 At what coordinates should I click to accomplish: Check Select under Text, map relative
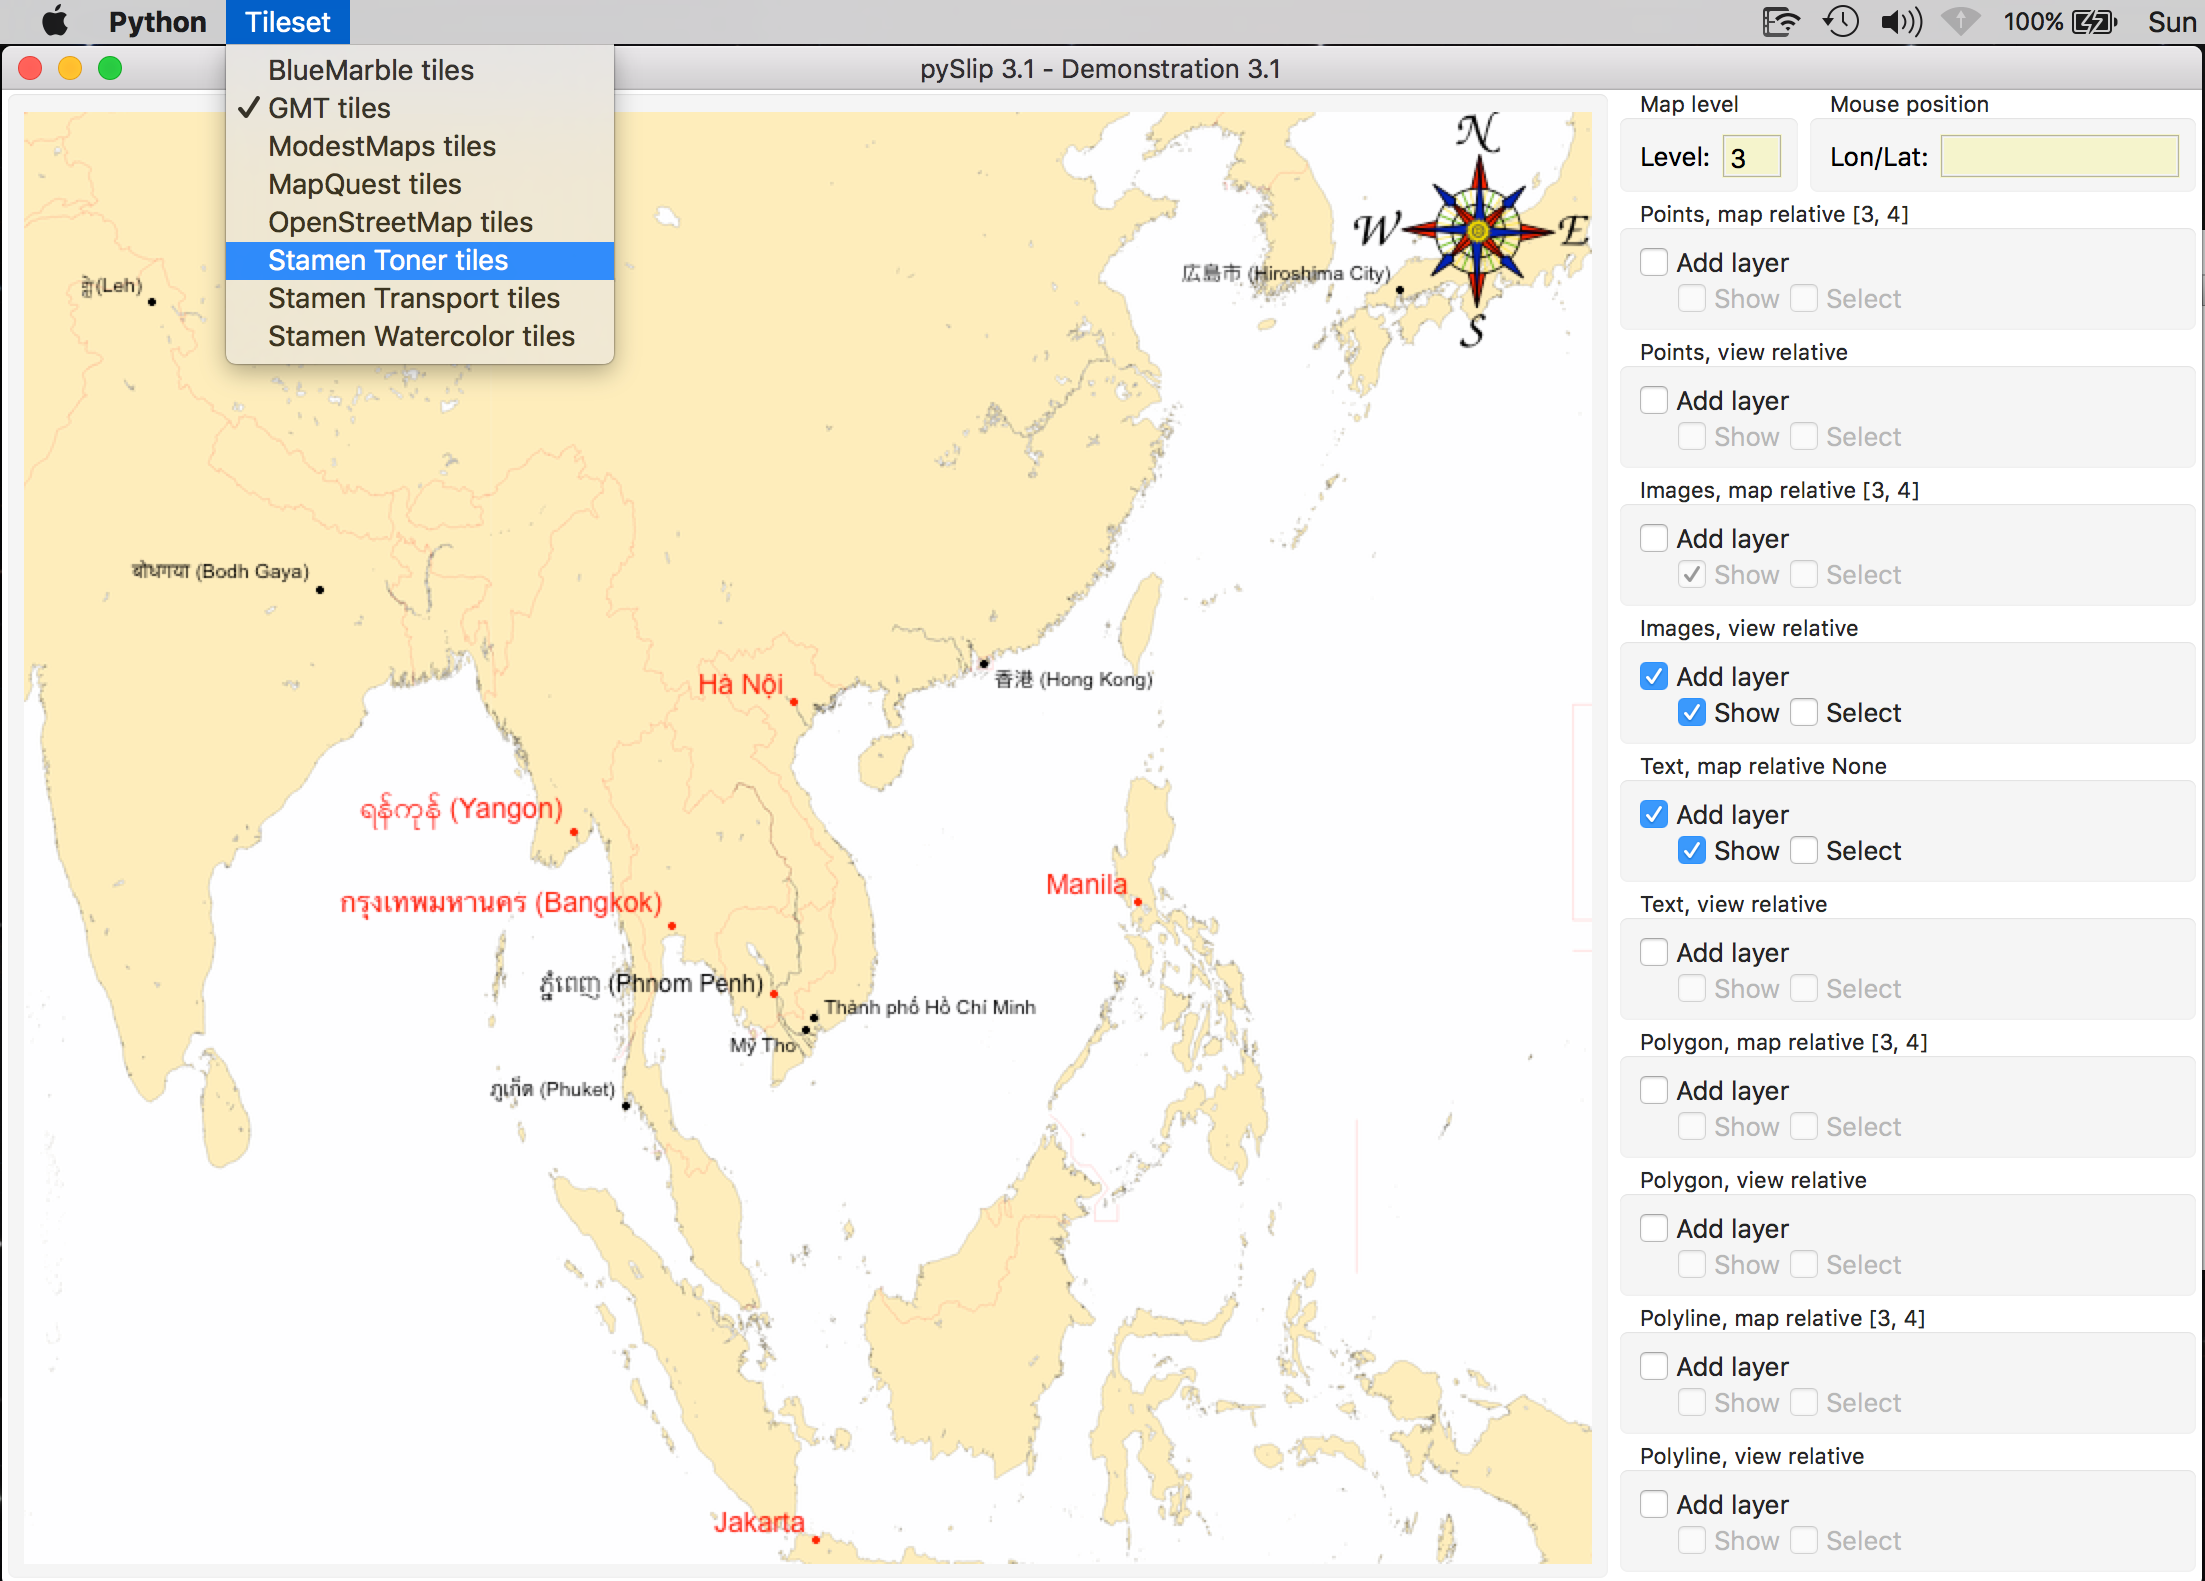pos(1804,850)
